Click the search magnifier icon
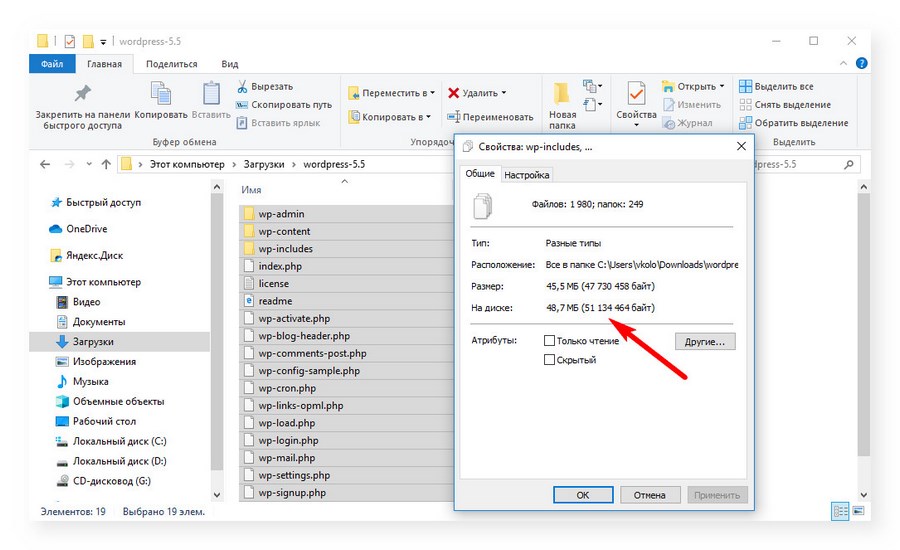The width and height of the screenshot is (900, 550). click(849, 164)
